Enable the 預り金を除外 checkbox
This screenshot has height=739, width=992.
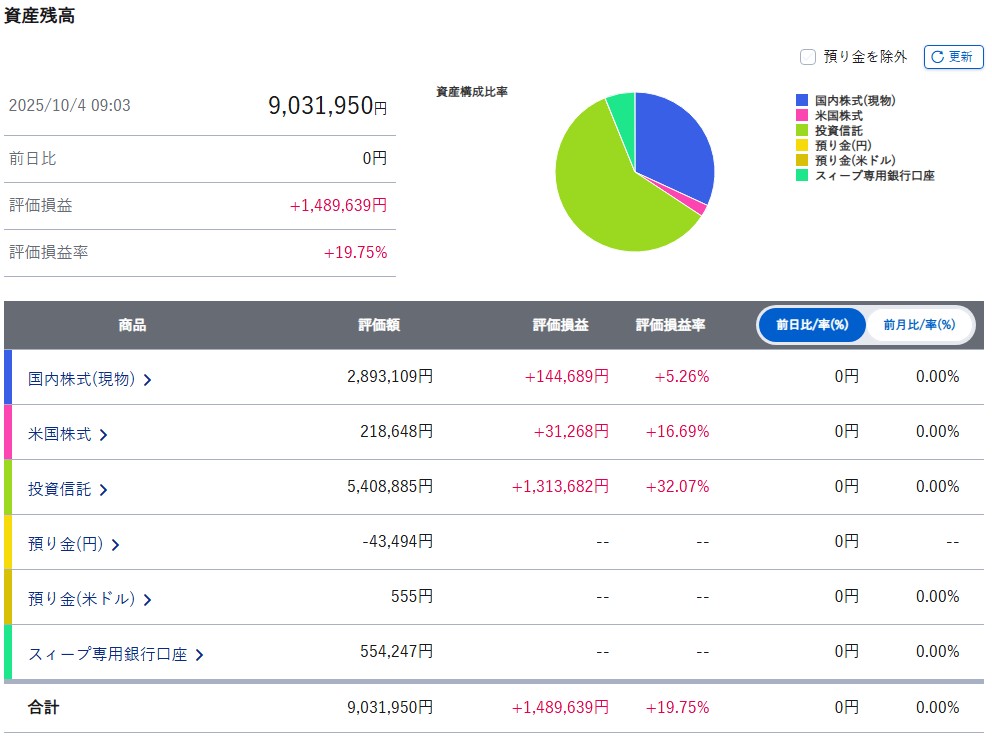[808, 57]
